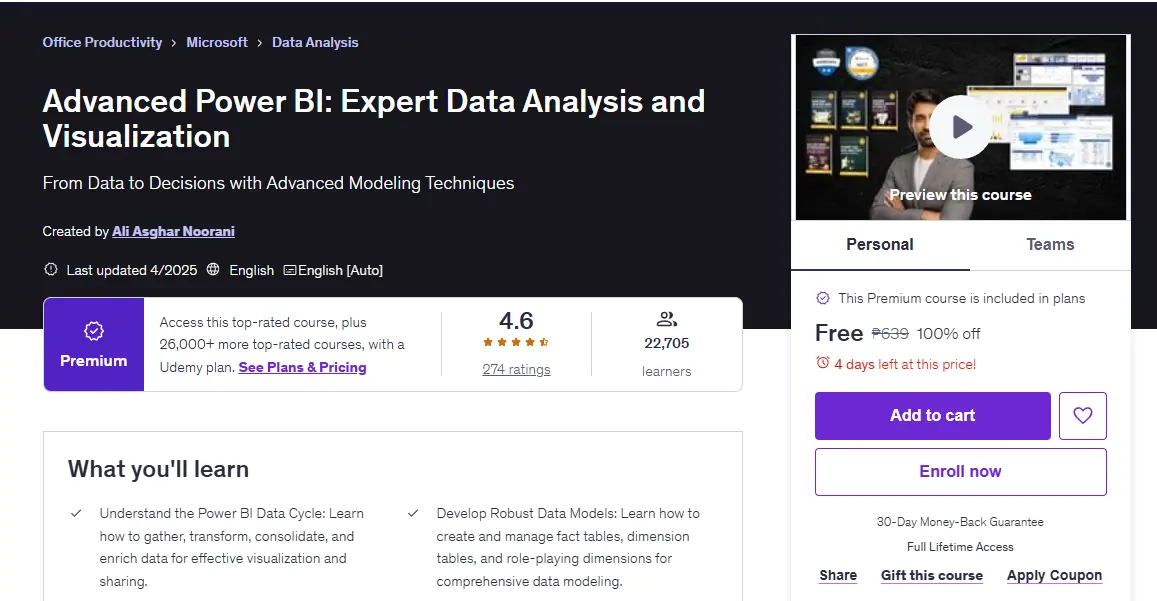Click Full Lifetime Access text

[x=960, y=547]
